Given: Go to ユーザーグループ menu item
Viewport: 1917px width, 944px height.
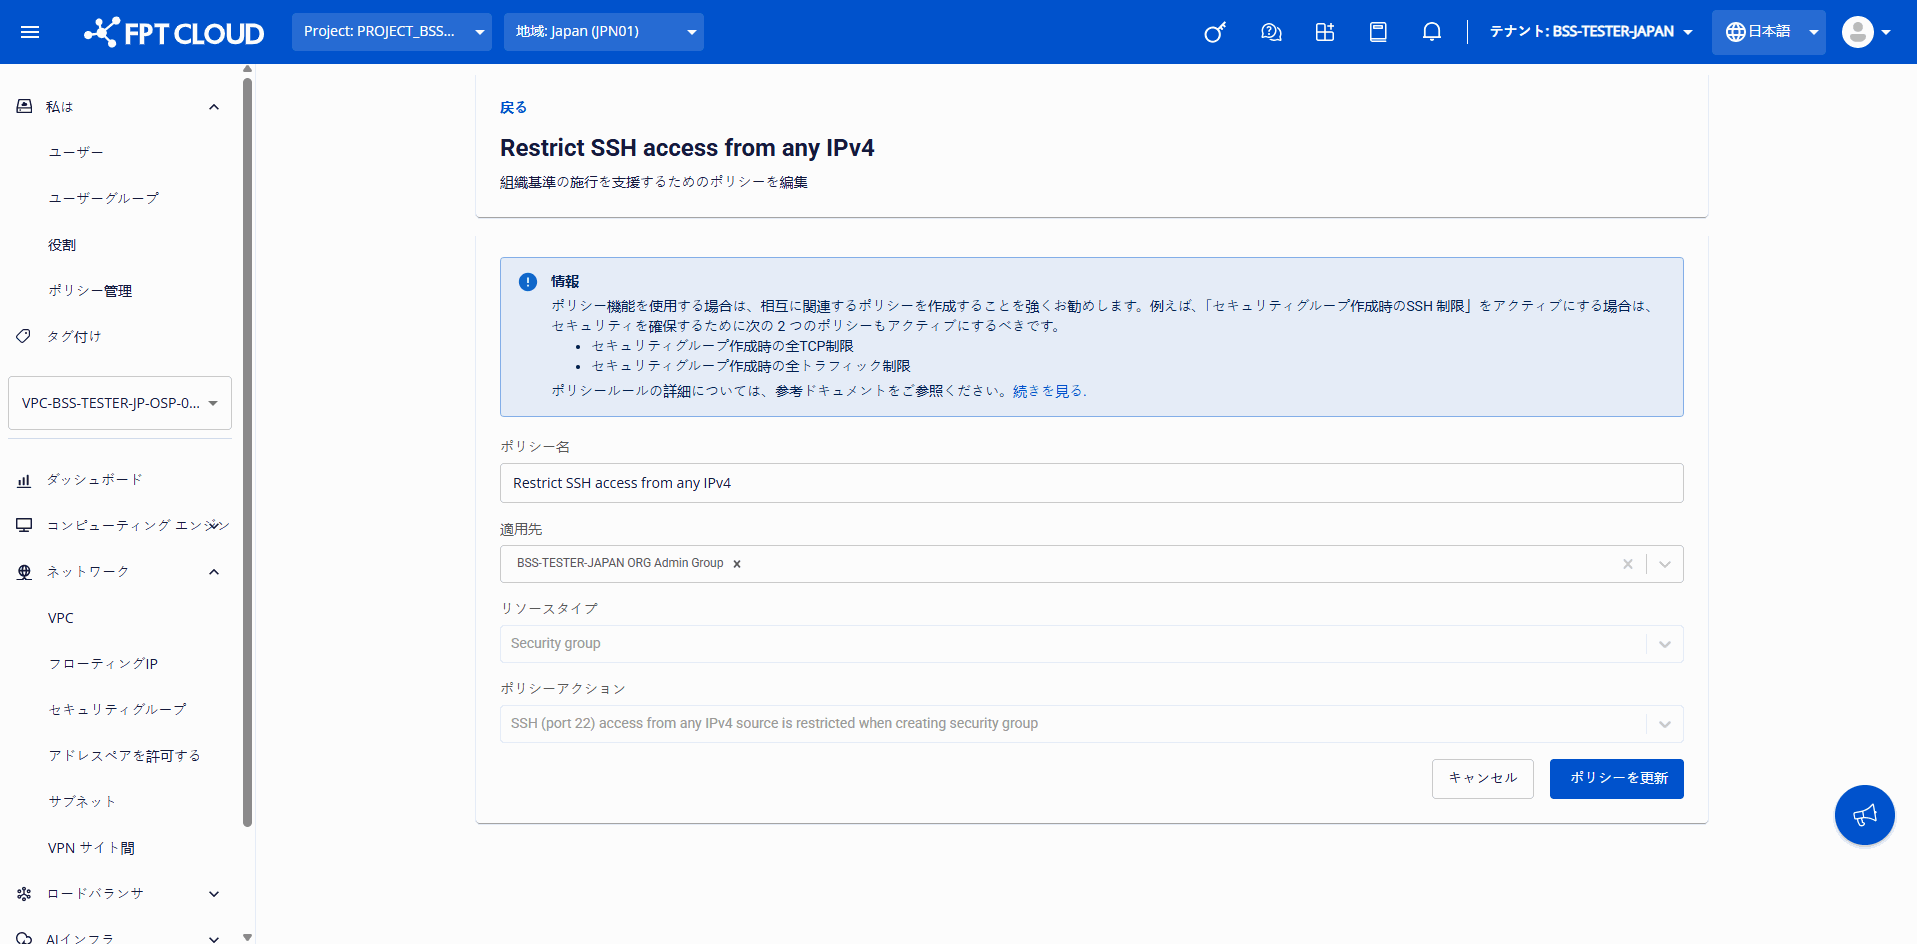Looking at the screenshot, I should click(x=104, y=198).
